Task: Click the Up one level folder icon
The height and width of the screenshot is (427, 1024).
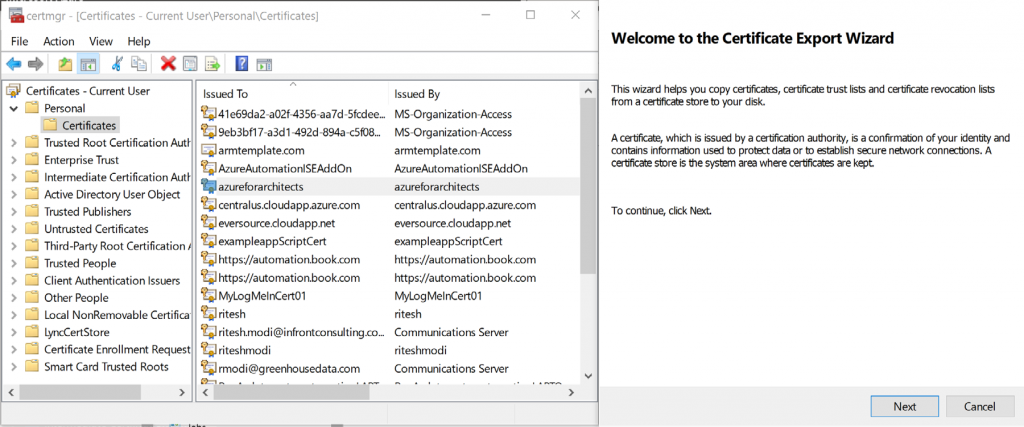Action: tap(65, 64)
